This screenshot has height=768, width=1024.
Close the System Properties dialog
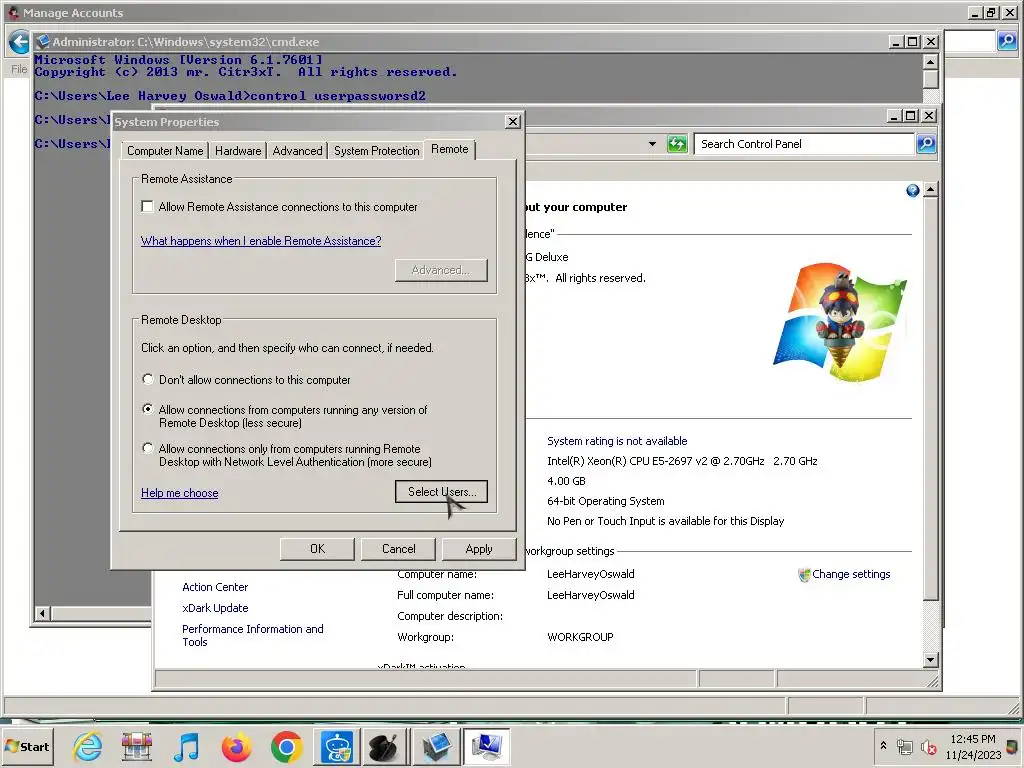pos(513,121)
